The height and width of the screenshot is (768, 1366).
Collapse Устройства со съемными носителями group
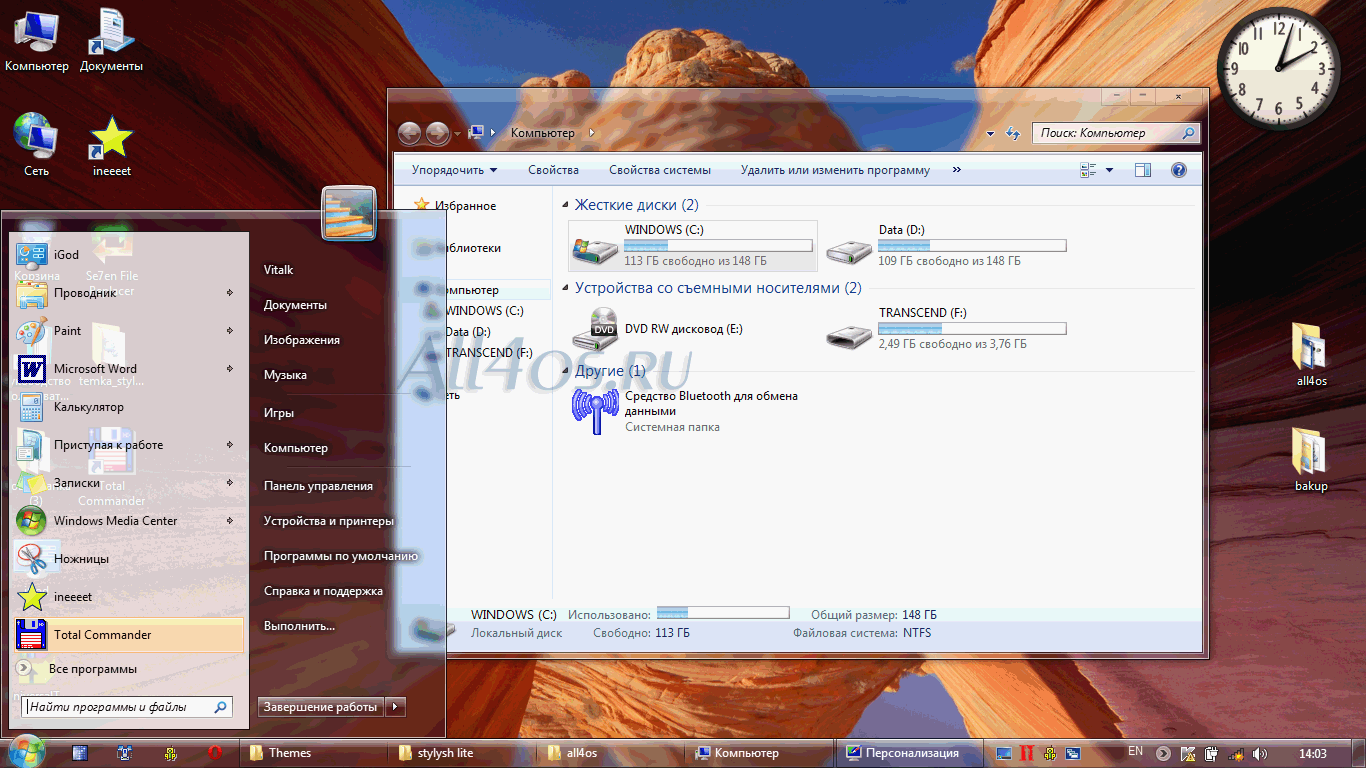point(566,288)
